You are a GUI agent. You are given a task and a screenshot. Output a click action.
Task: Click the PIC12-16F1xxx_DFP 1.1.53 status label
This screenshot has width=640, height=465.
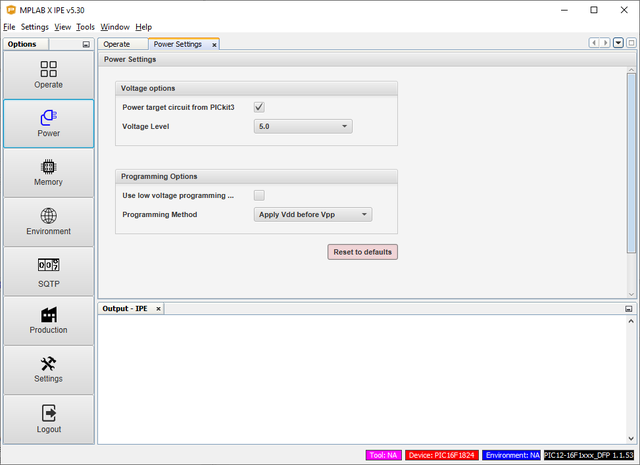pyautogui.click(x=589, y=455)
